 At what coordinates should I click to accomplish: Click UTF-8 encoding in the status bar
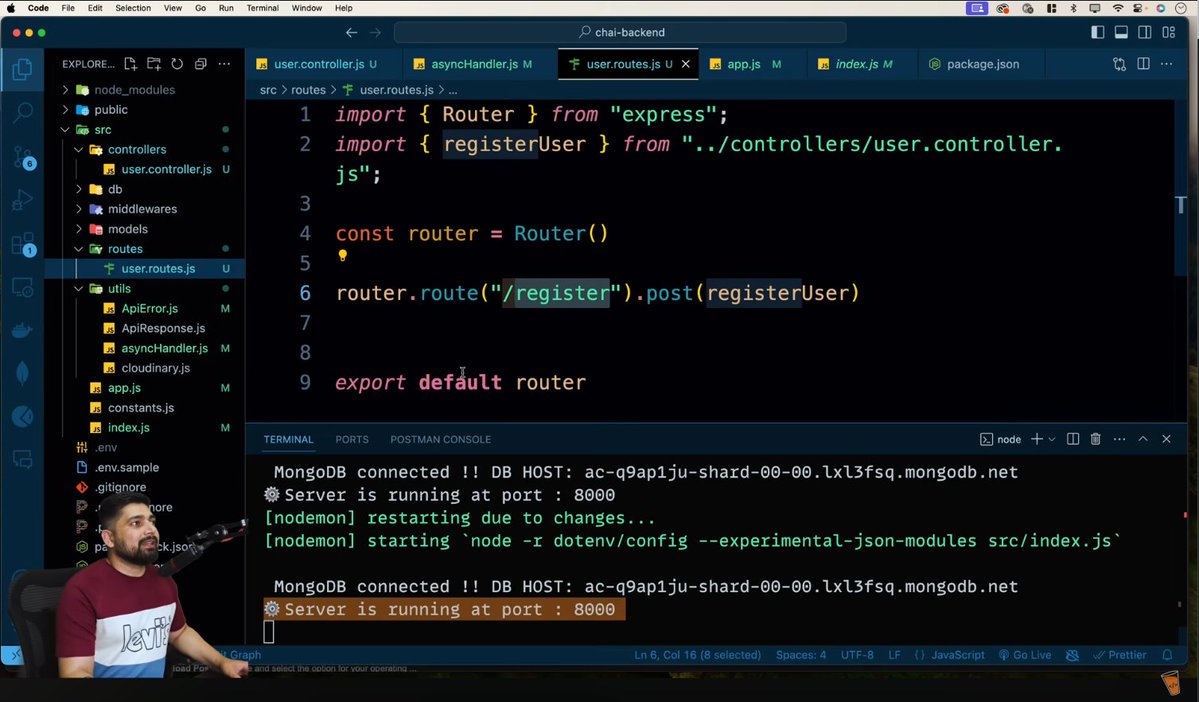[x=857, y=655]
